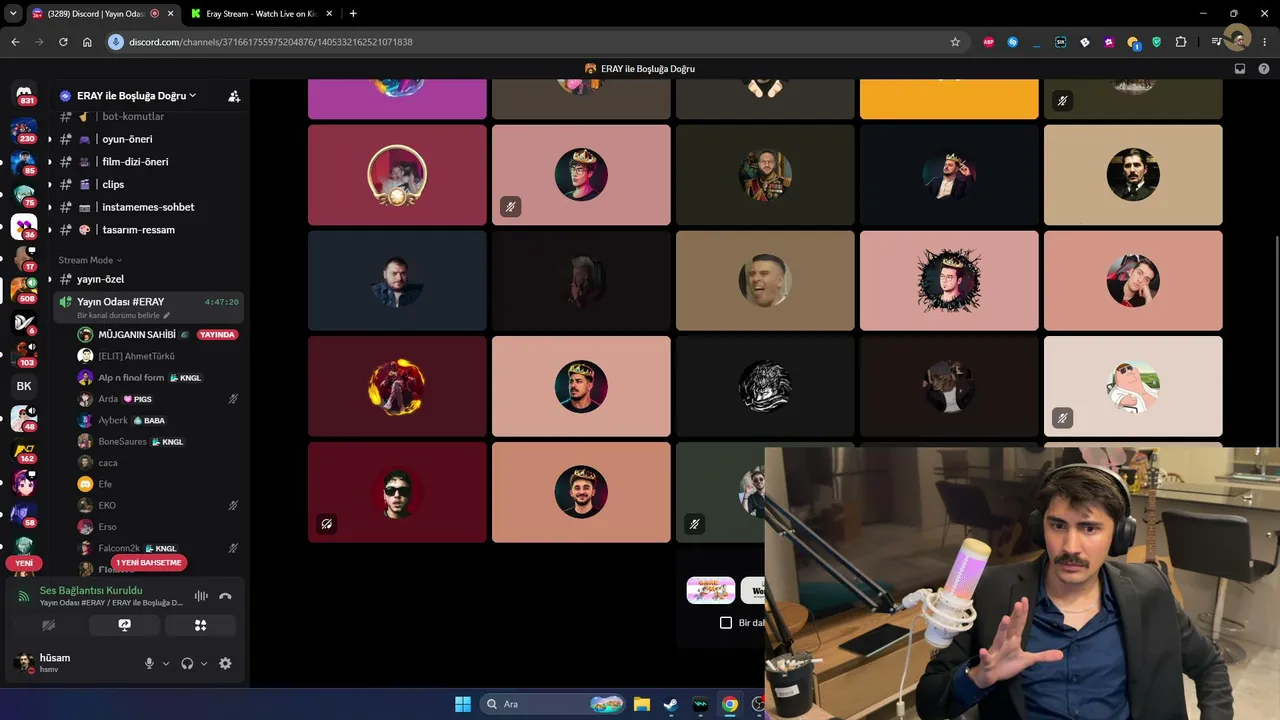Expand threads of the oyun-öneri channel
Viewport: 1280px width, 720px height.
click(x=50, y=139)
